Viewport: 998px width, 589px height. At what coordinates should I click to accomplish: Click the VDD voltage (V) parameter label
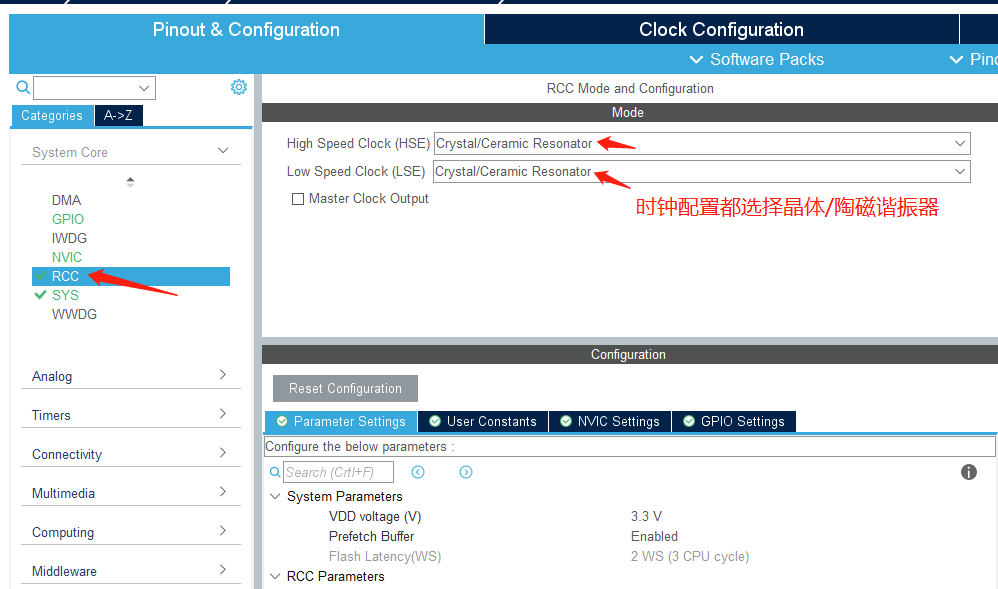pyautogui.click(x=375, y=516)
